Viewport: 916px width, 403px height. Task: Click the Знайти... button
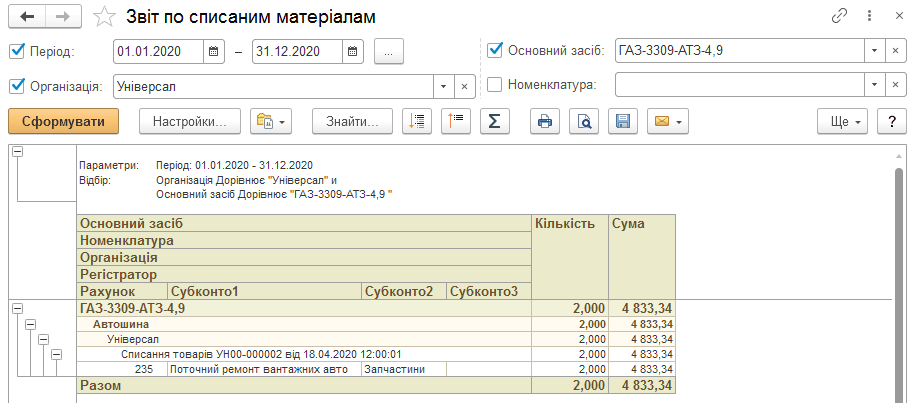[x=352, y=121]
